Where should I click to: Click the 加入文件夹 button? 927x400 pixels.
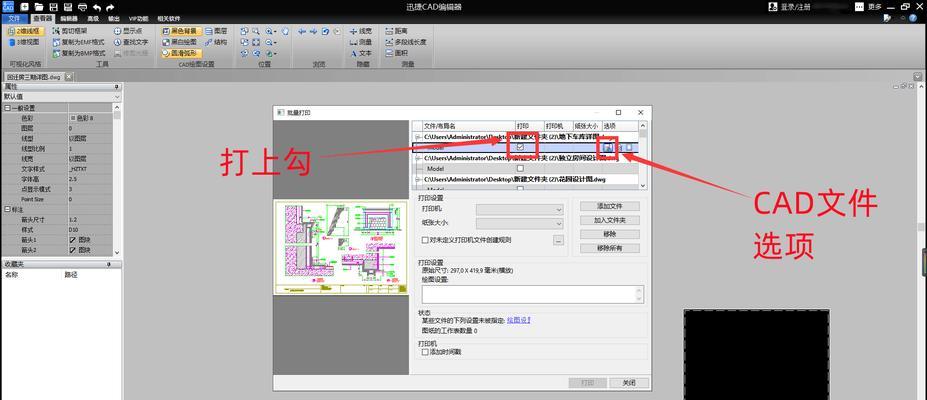610,220
